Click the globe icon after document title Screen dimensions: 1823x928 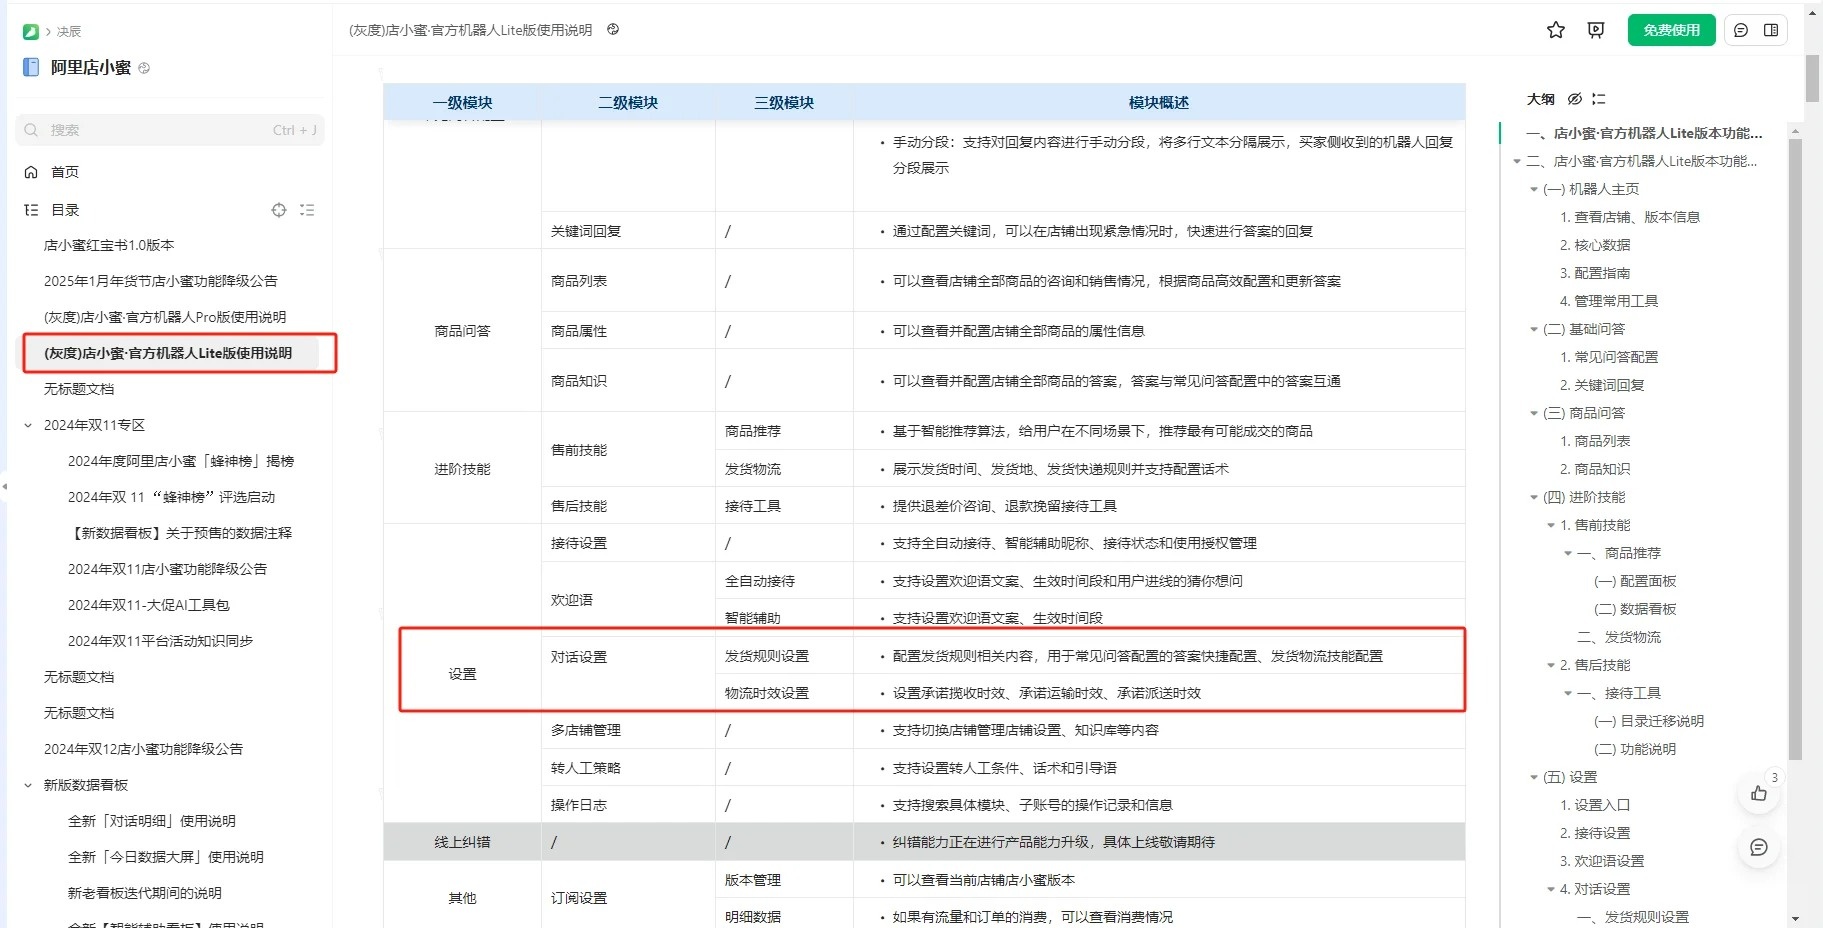click(x=613, y=30)
